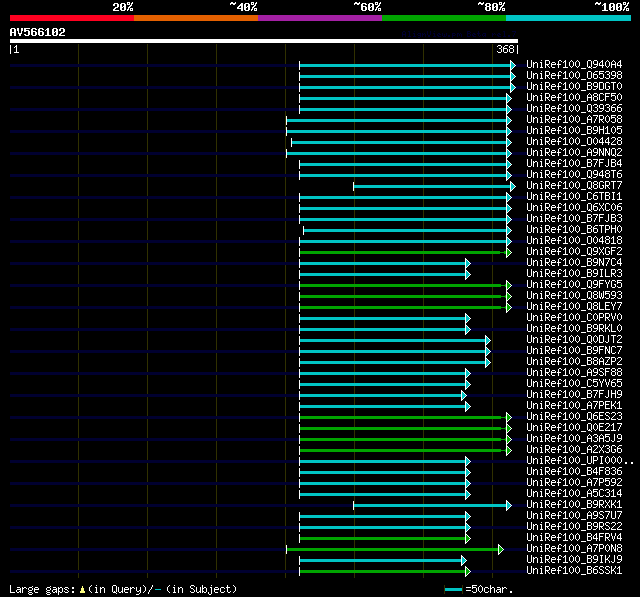640x597 pixels.
Task: Click the green arrowhead of the UniRef100_Q6ES23 alignment
Action: [x=507, y=417]
